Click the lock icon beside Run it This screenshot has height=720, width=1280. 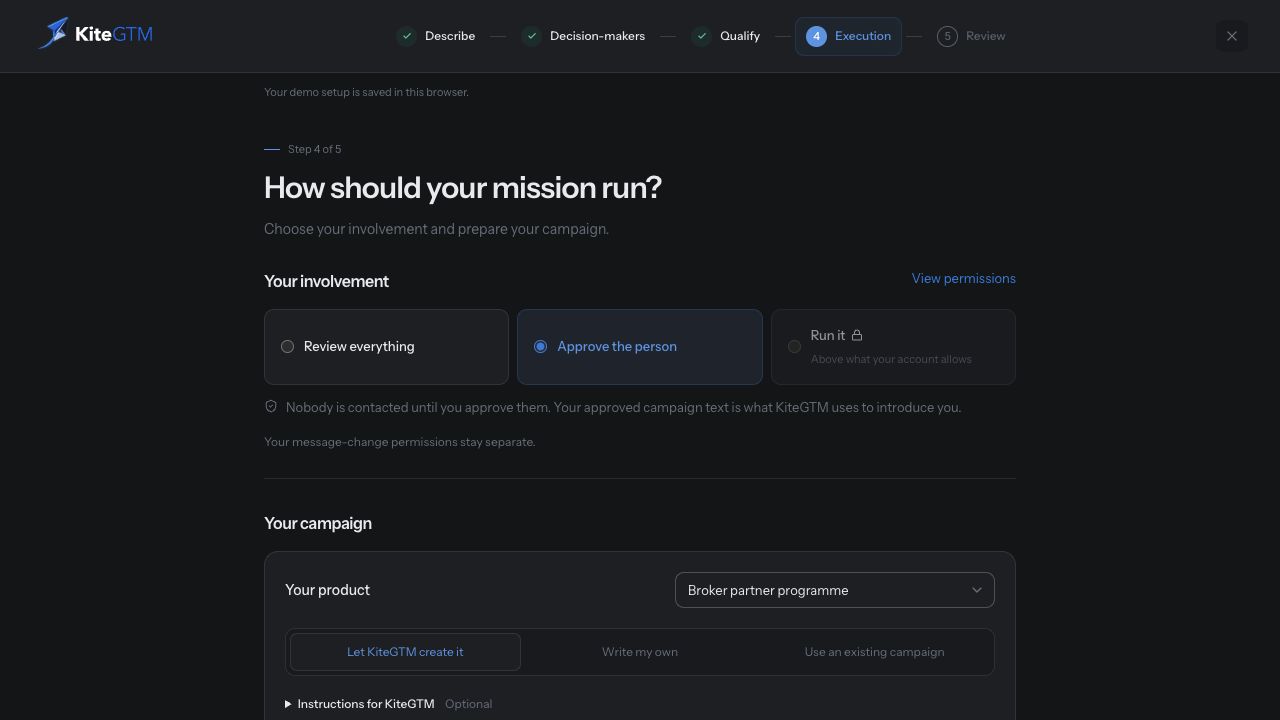pos(857,335)
